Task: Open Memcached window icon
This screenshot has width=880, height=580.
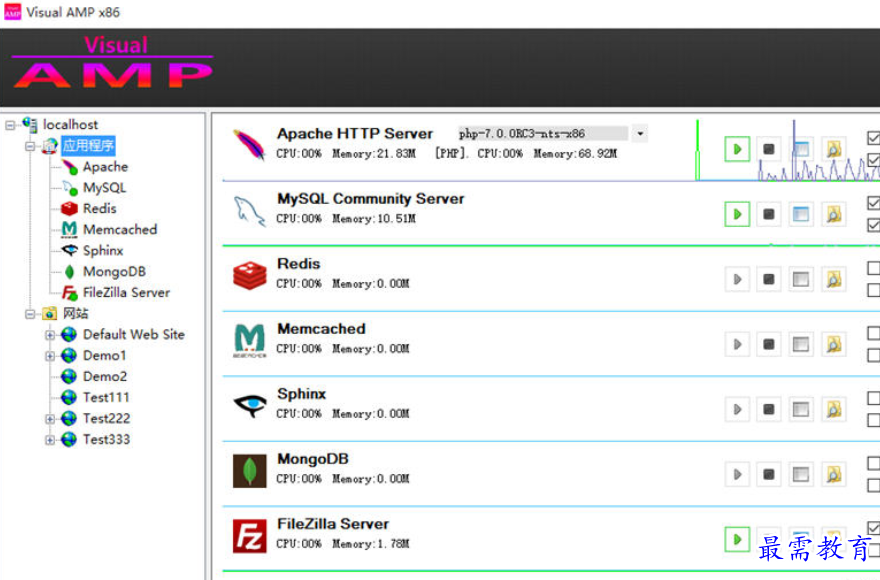Action: pos(801,344)
